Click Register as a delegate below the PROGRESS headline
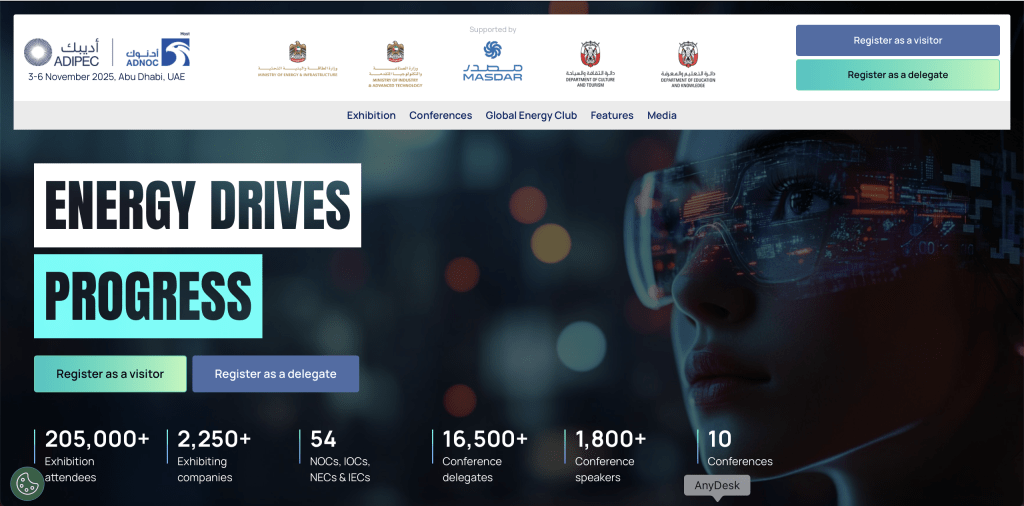 pyautogui.click(x=275, y=374)
